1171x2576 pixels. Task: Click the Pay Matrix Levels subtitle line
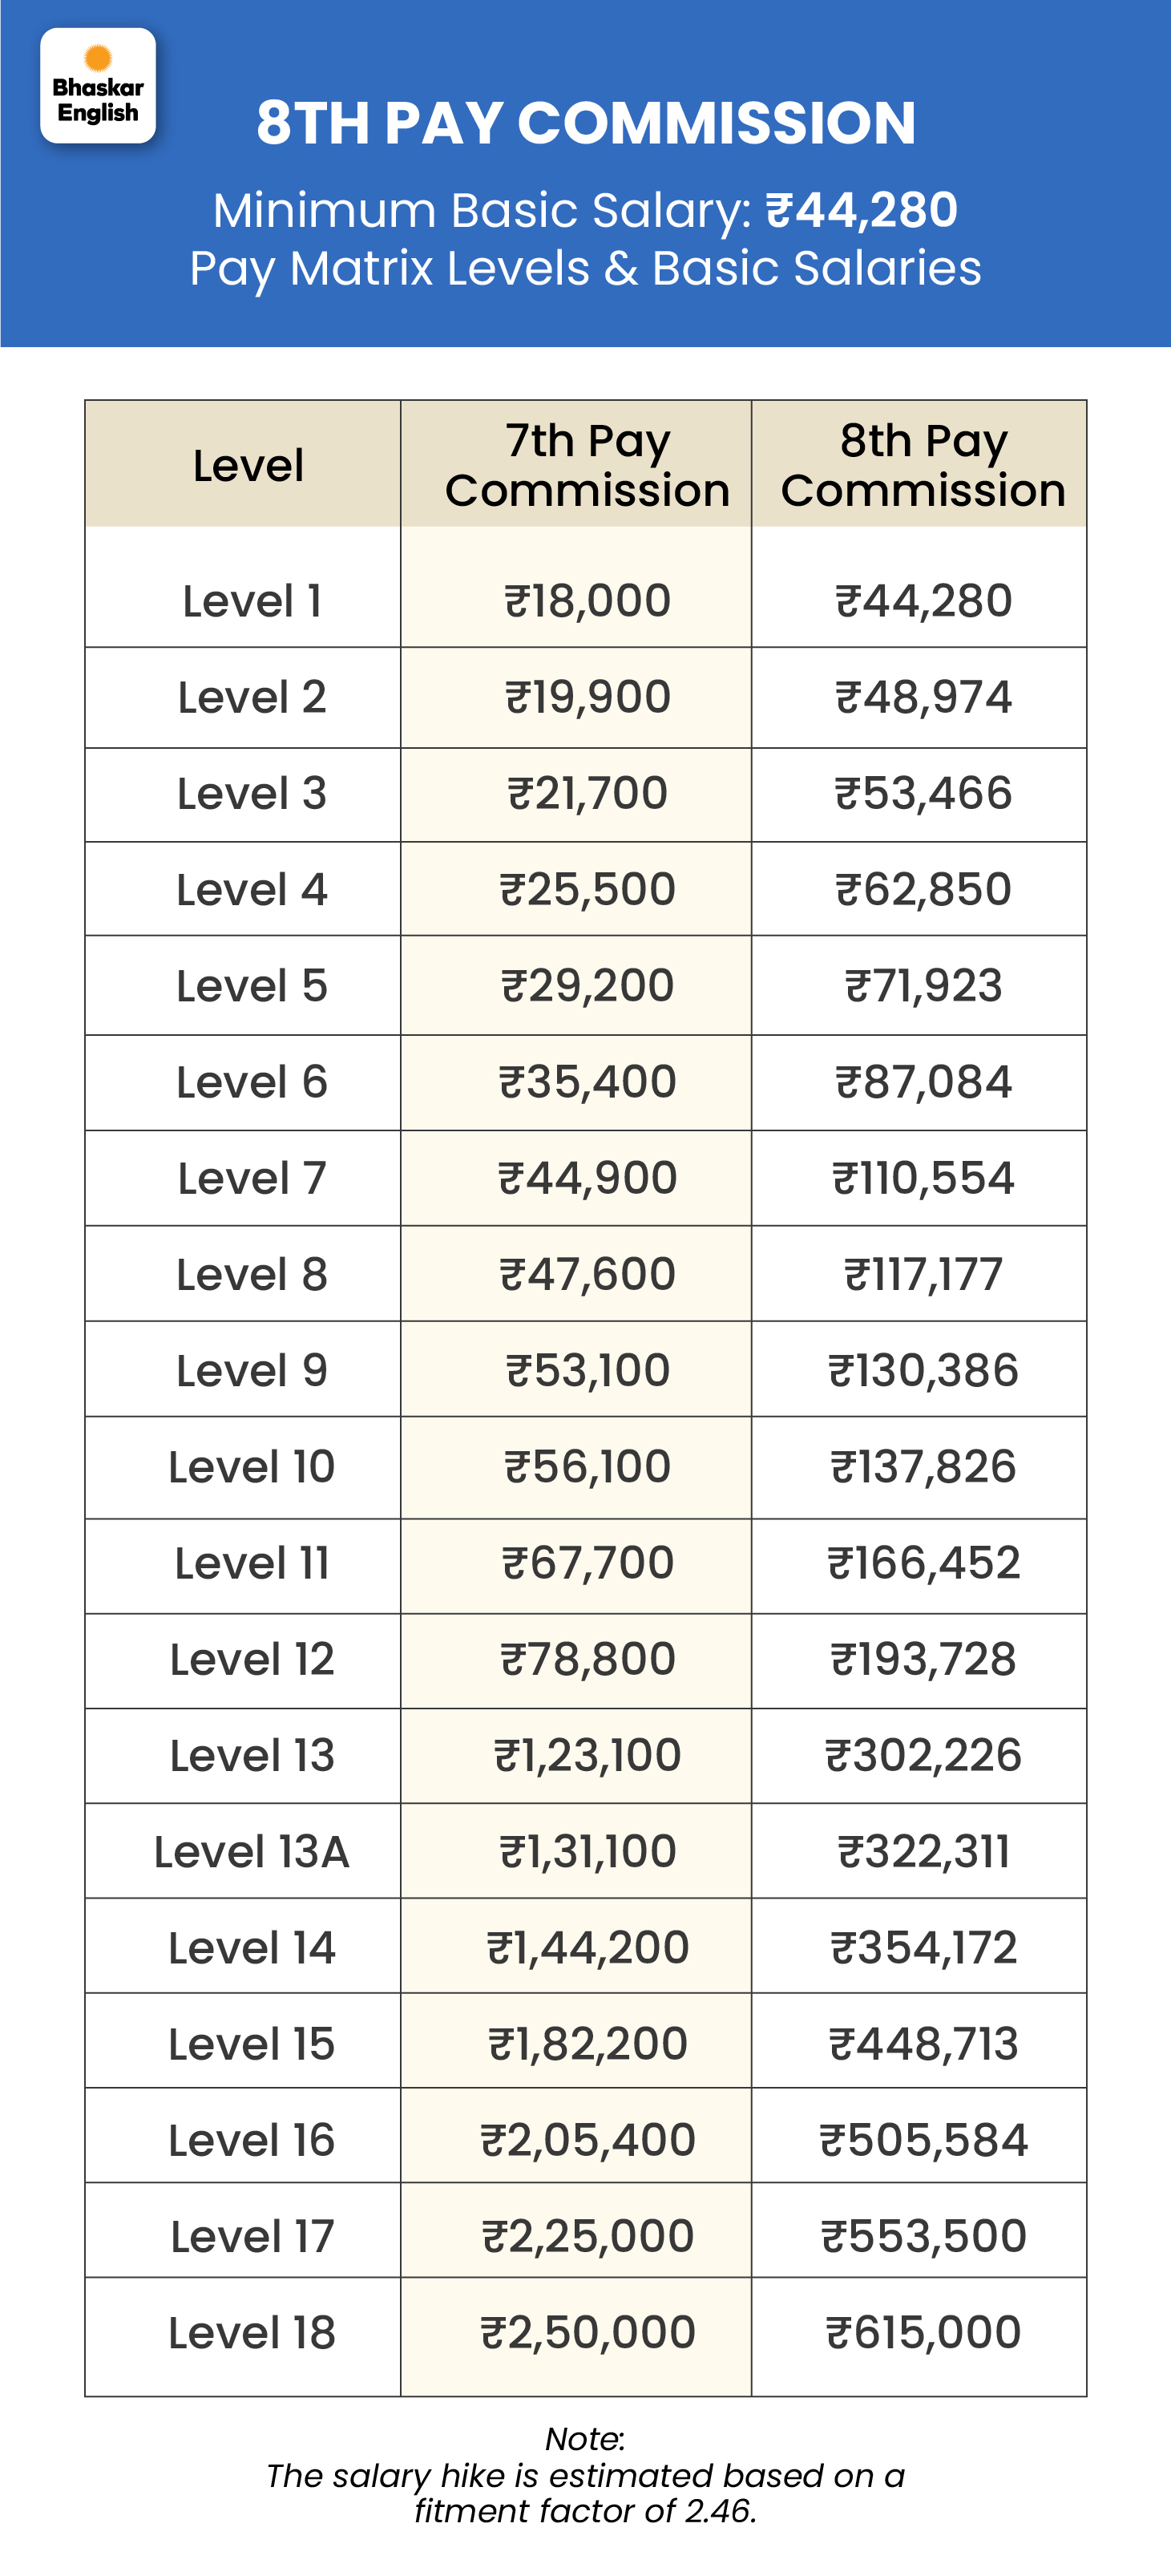click(x=585, y=268)
